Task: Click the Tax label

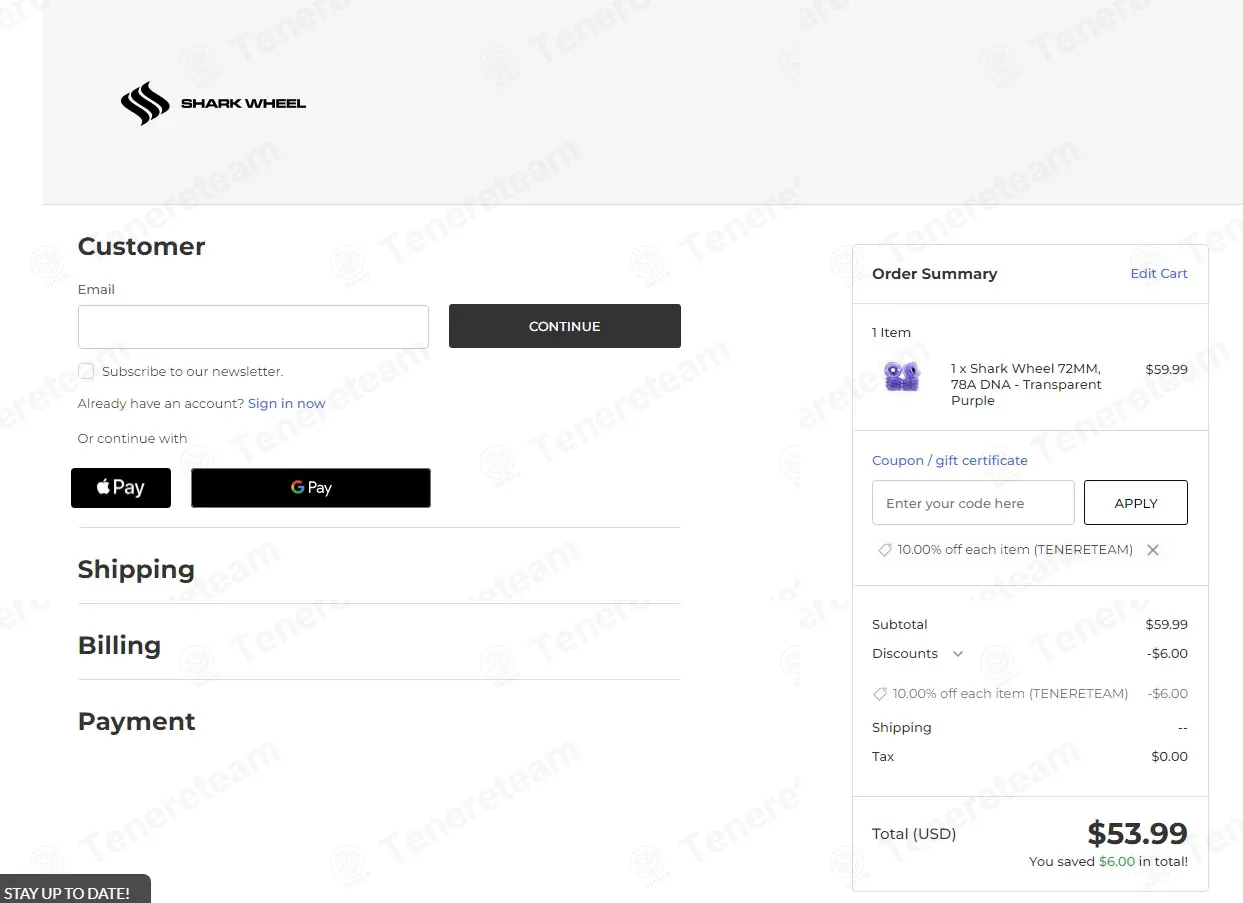Action: [883, 756]
